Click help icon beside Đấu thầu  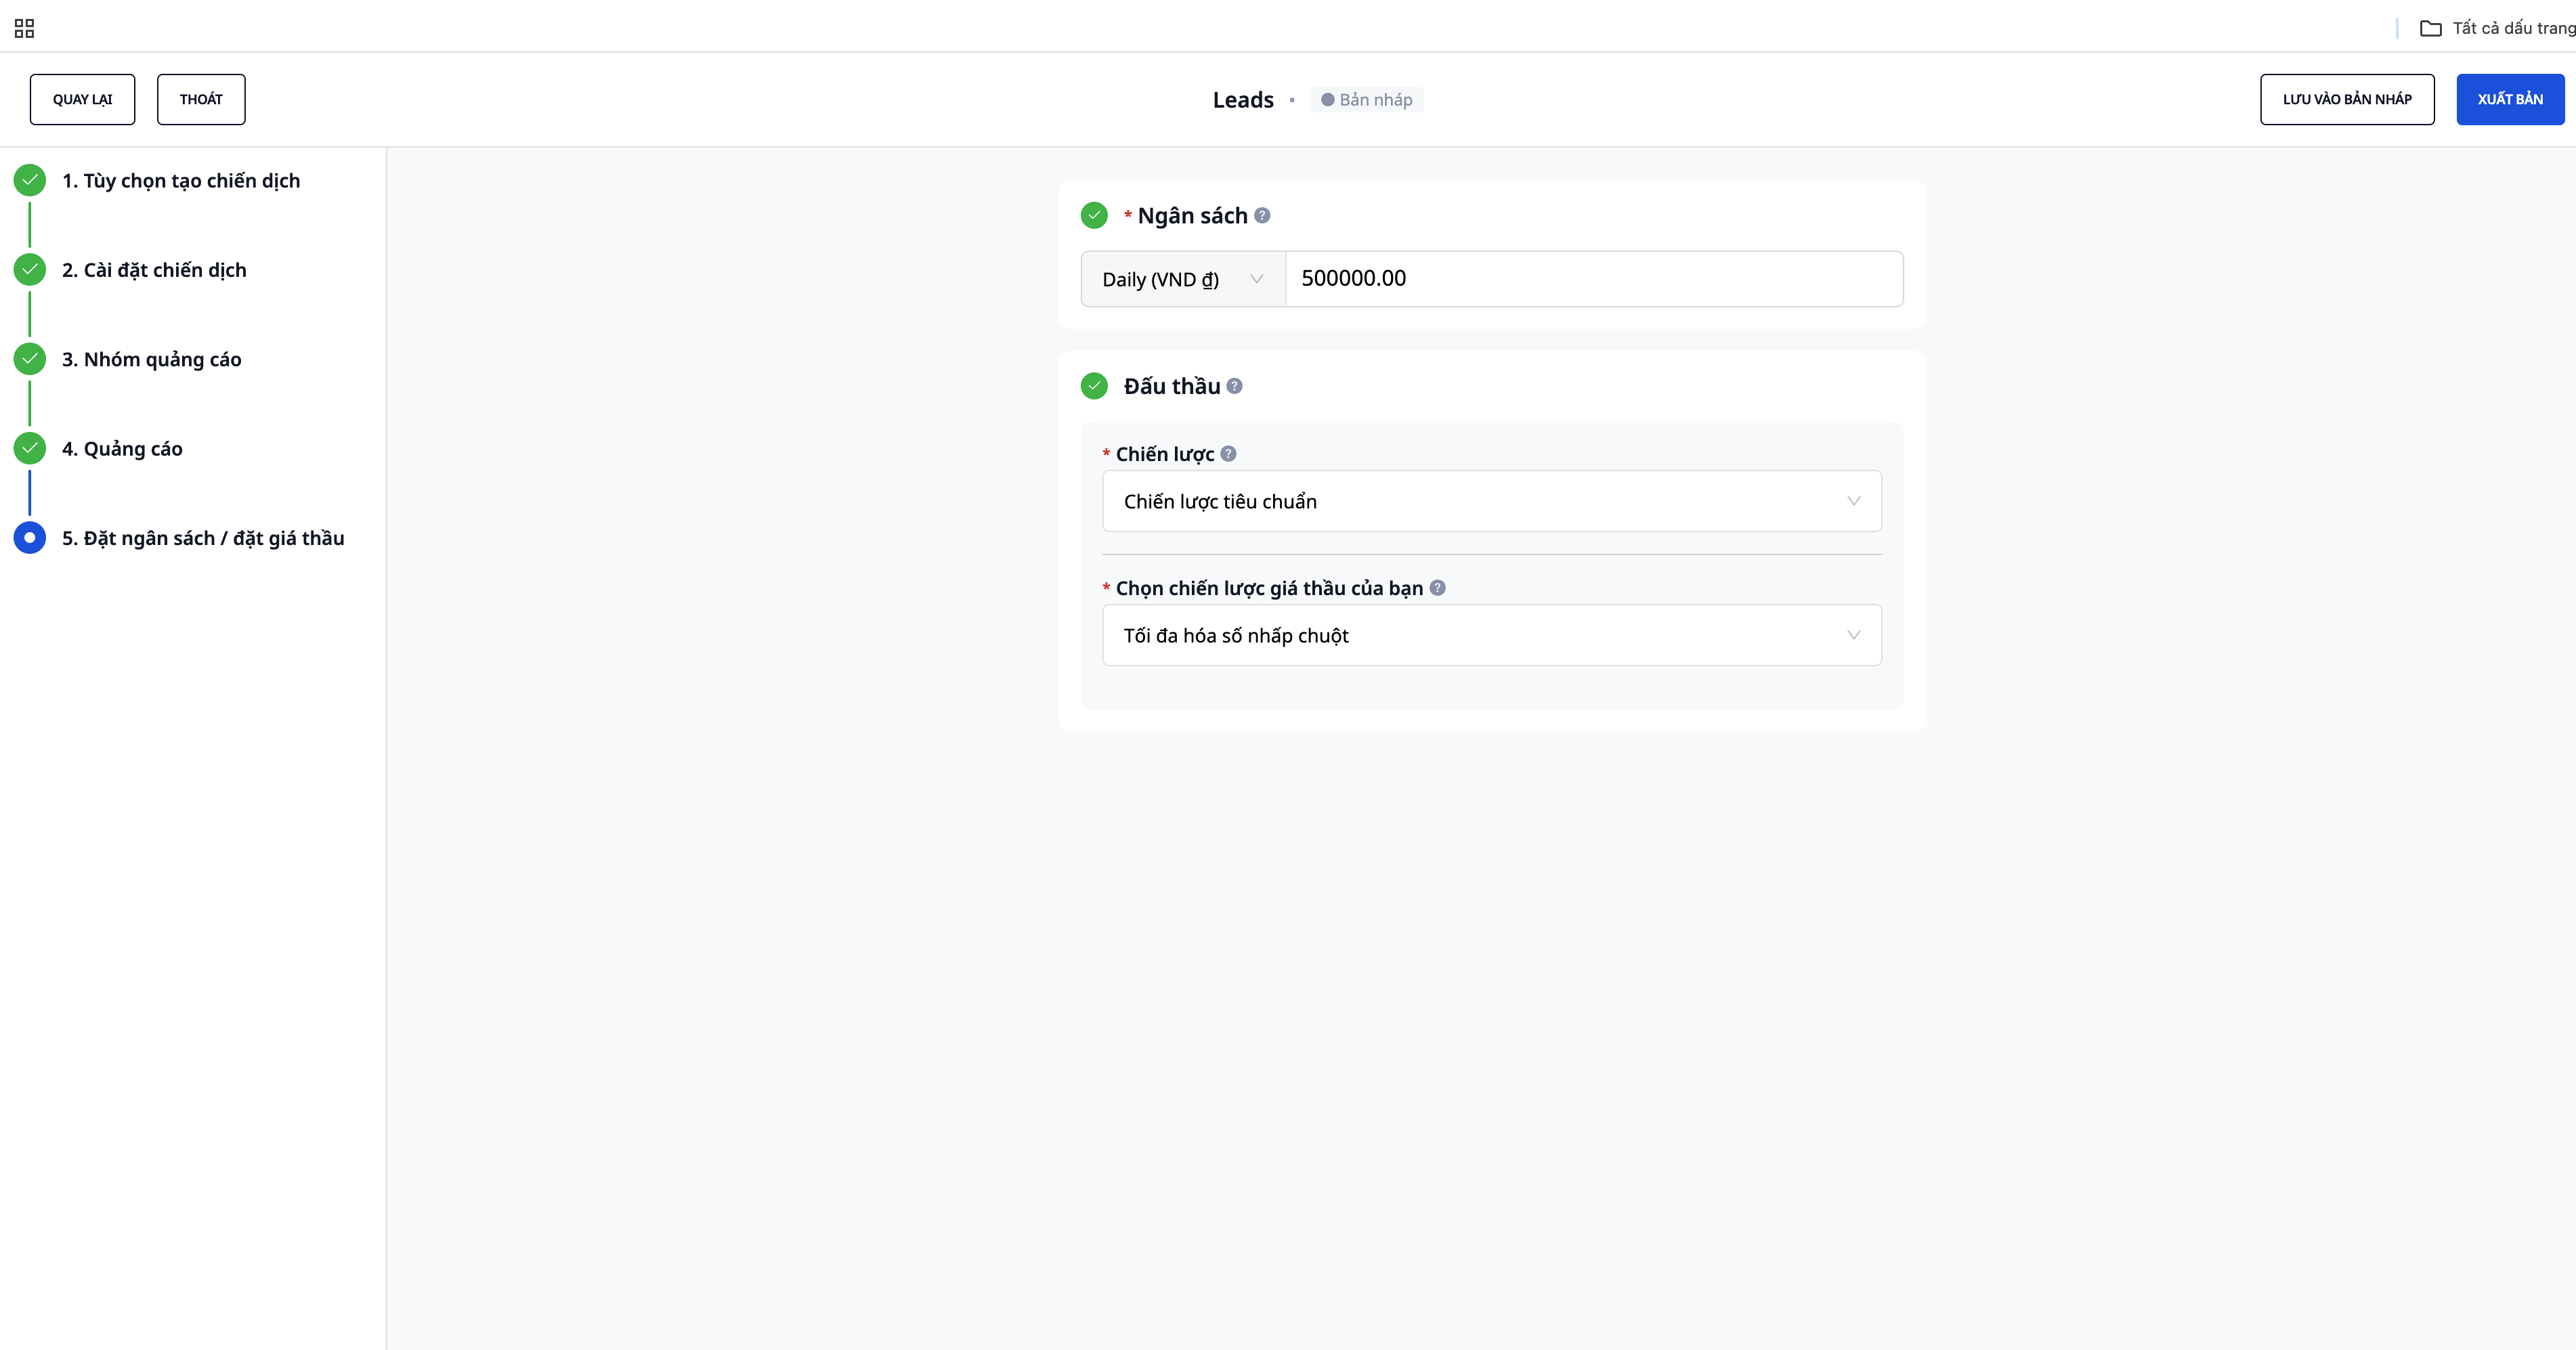(x=1234, y=386)
